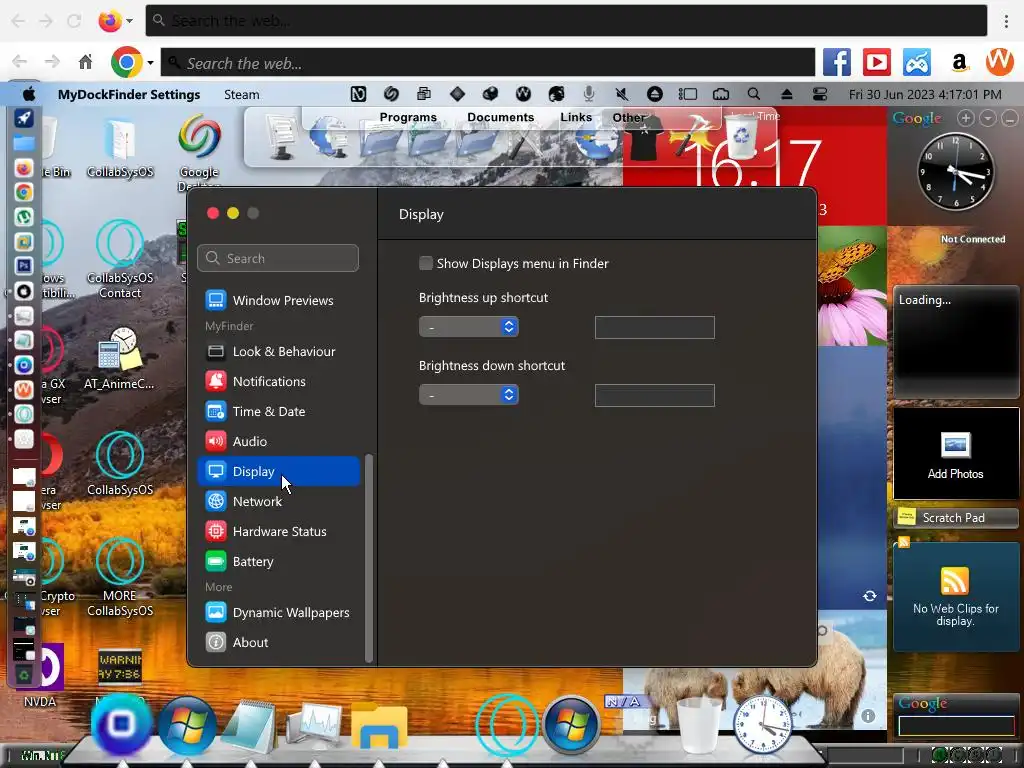
Task: Click the game controller shortcut icon
Action: [x=917, y=63]
